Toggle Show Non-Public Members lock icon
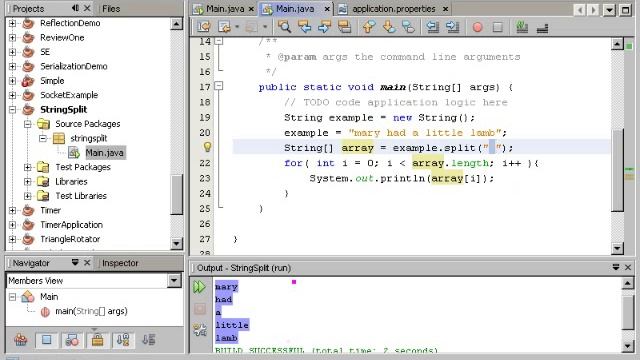Viewport: 640px width, 360px height. coord(98,340)
